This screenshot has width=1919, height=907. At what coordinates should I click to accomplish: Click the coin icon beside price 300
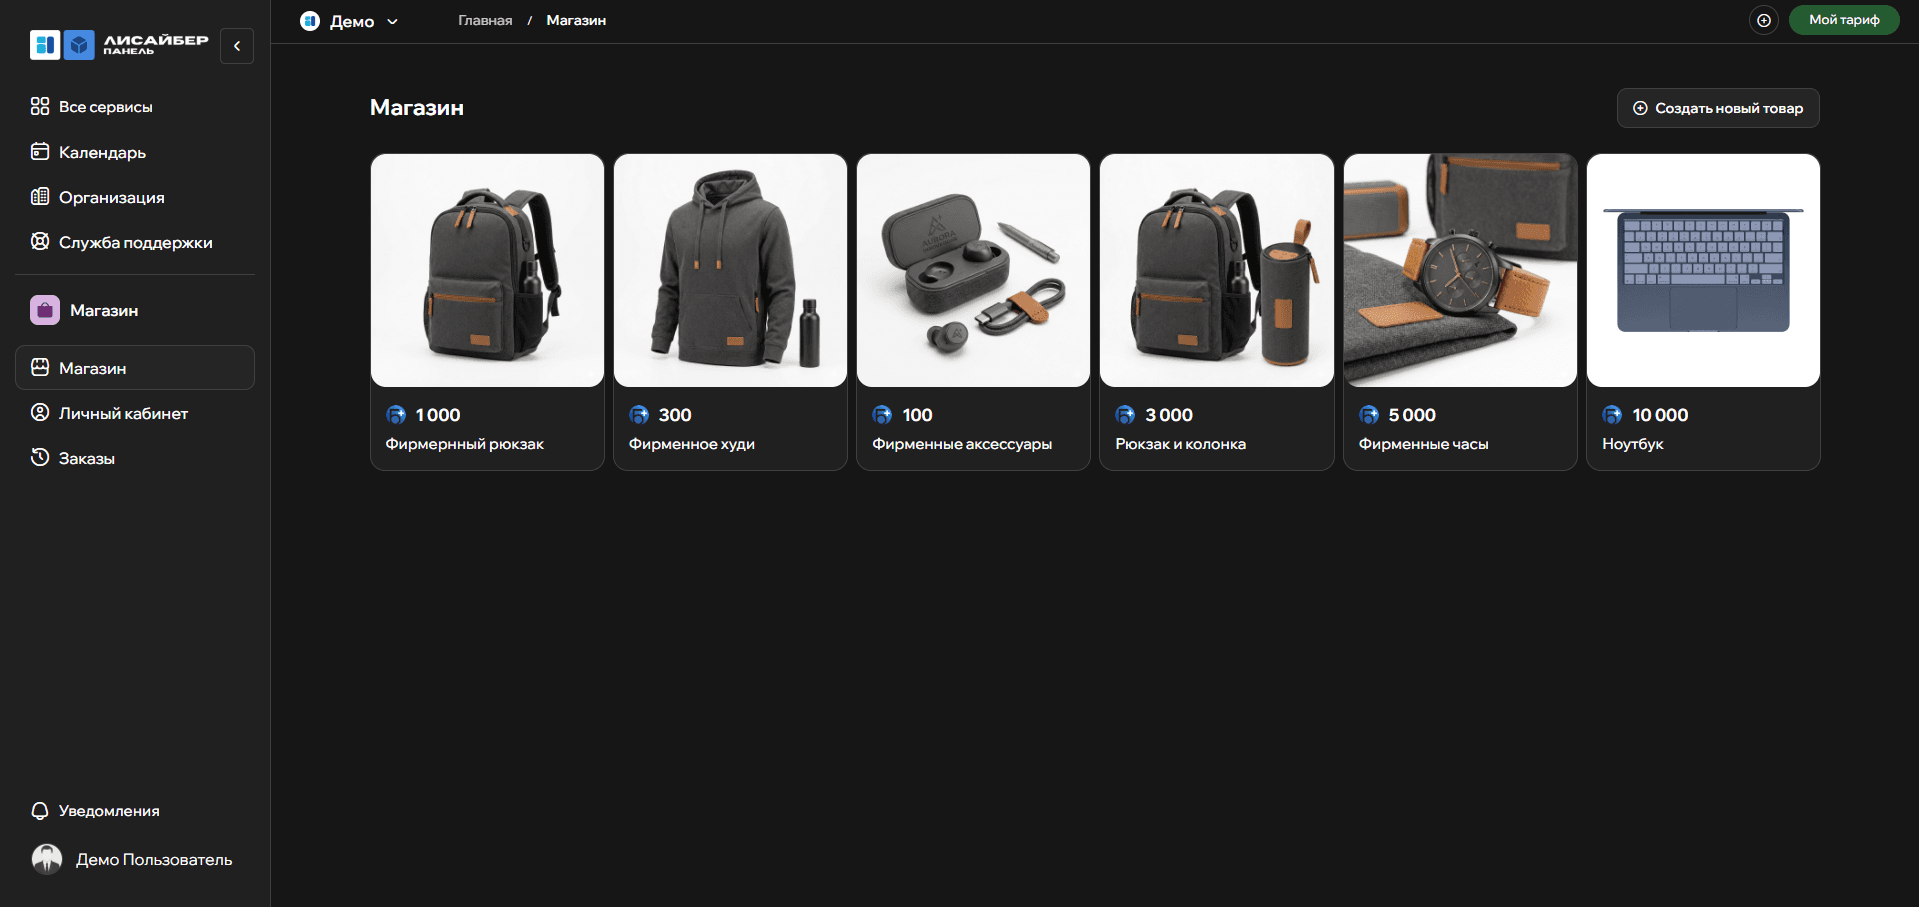(639, 415)
